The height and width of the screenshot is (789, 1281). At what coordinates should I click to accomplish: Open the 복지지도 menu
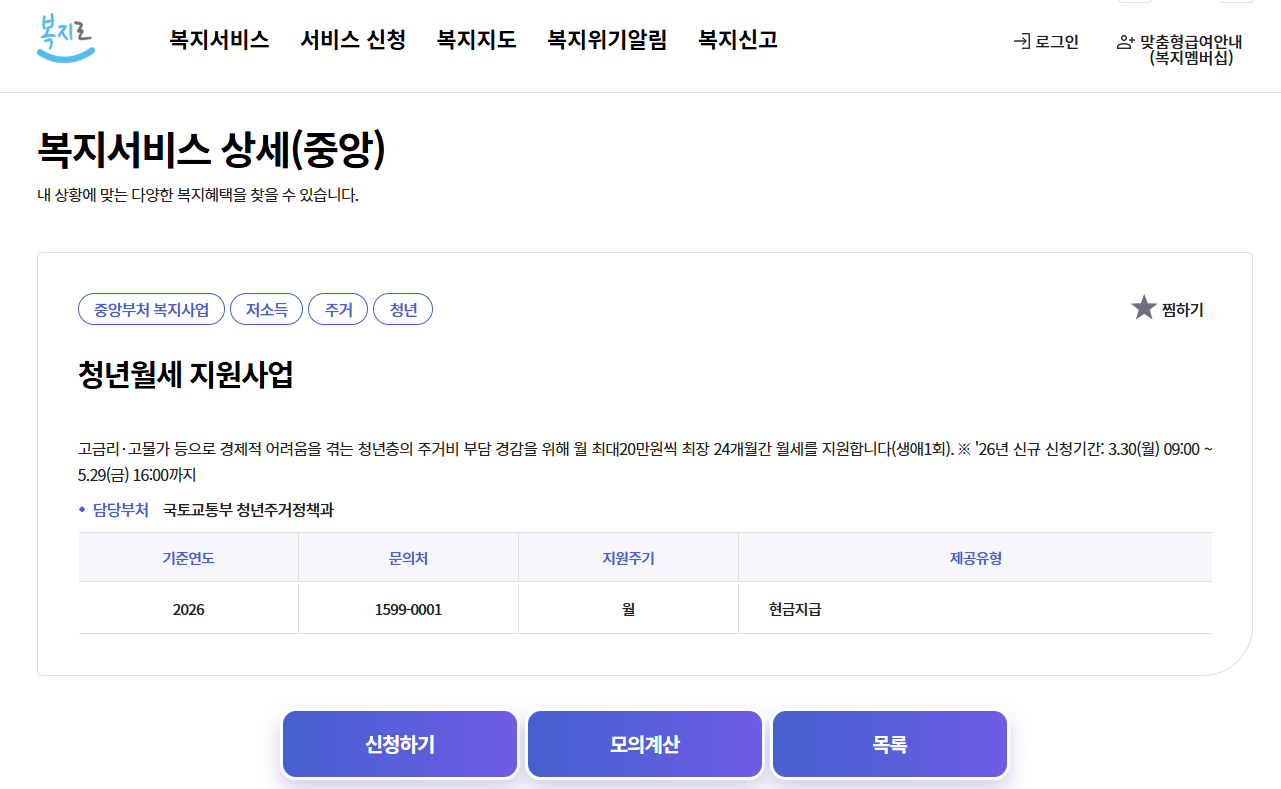point(476,40)
